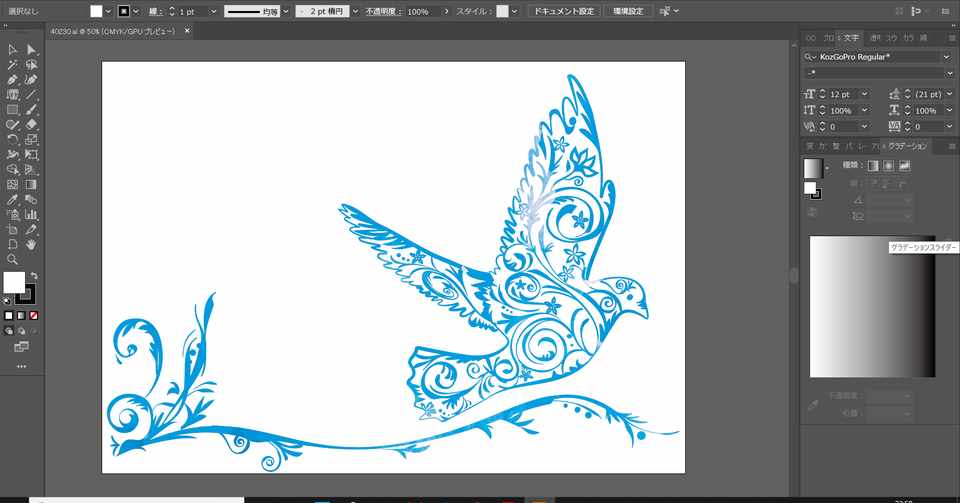Select the Selection (black arrow) tool

[12, 50]
